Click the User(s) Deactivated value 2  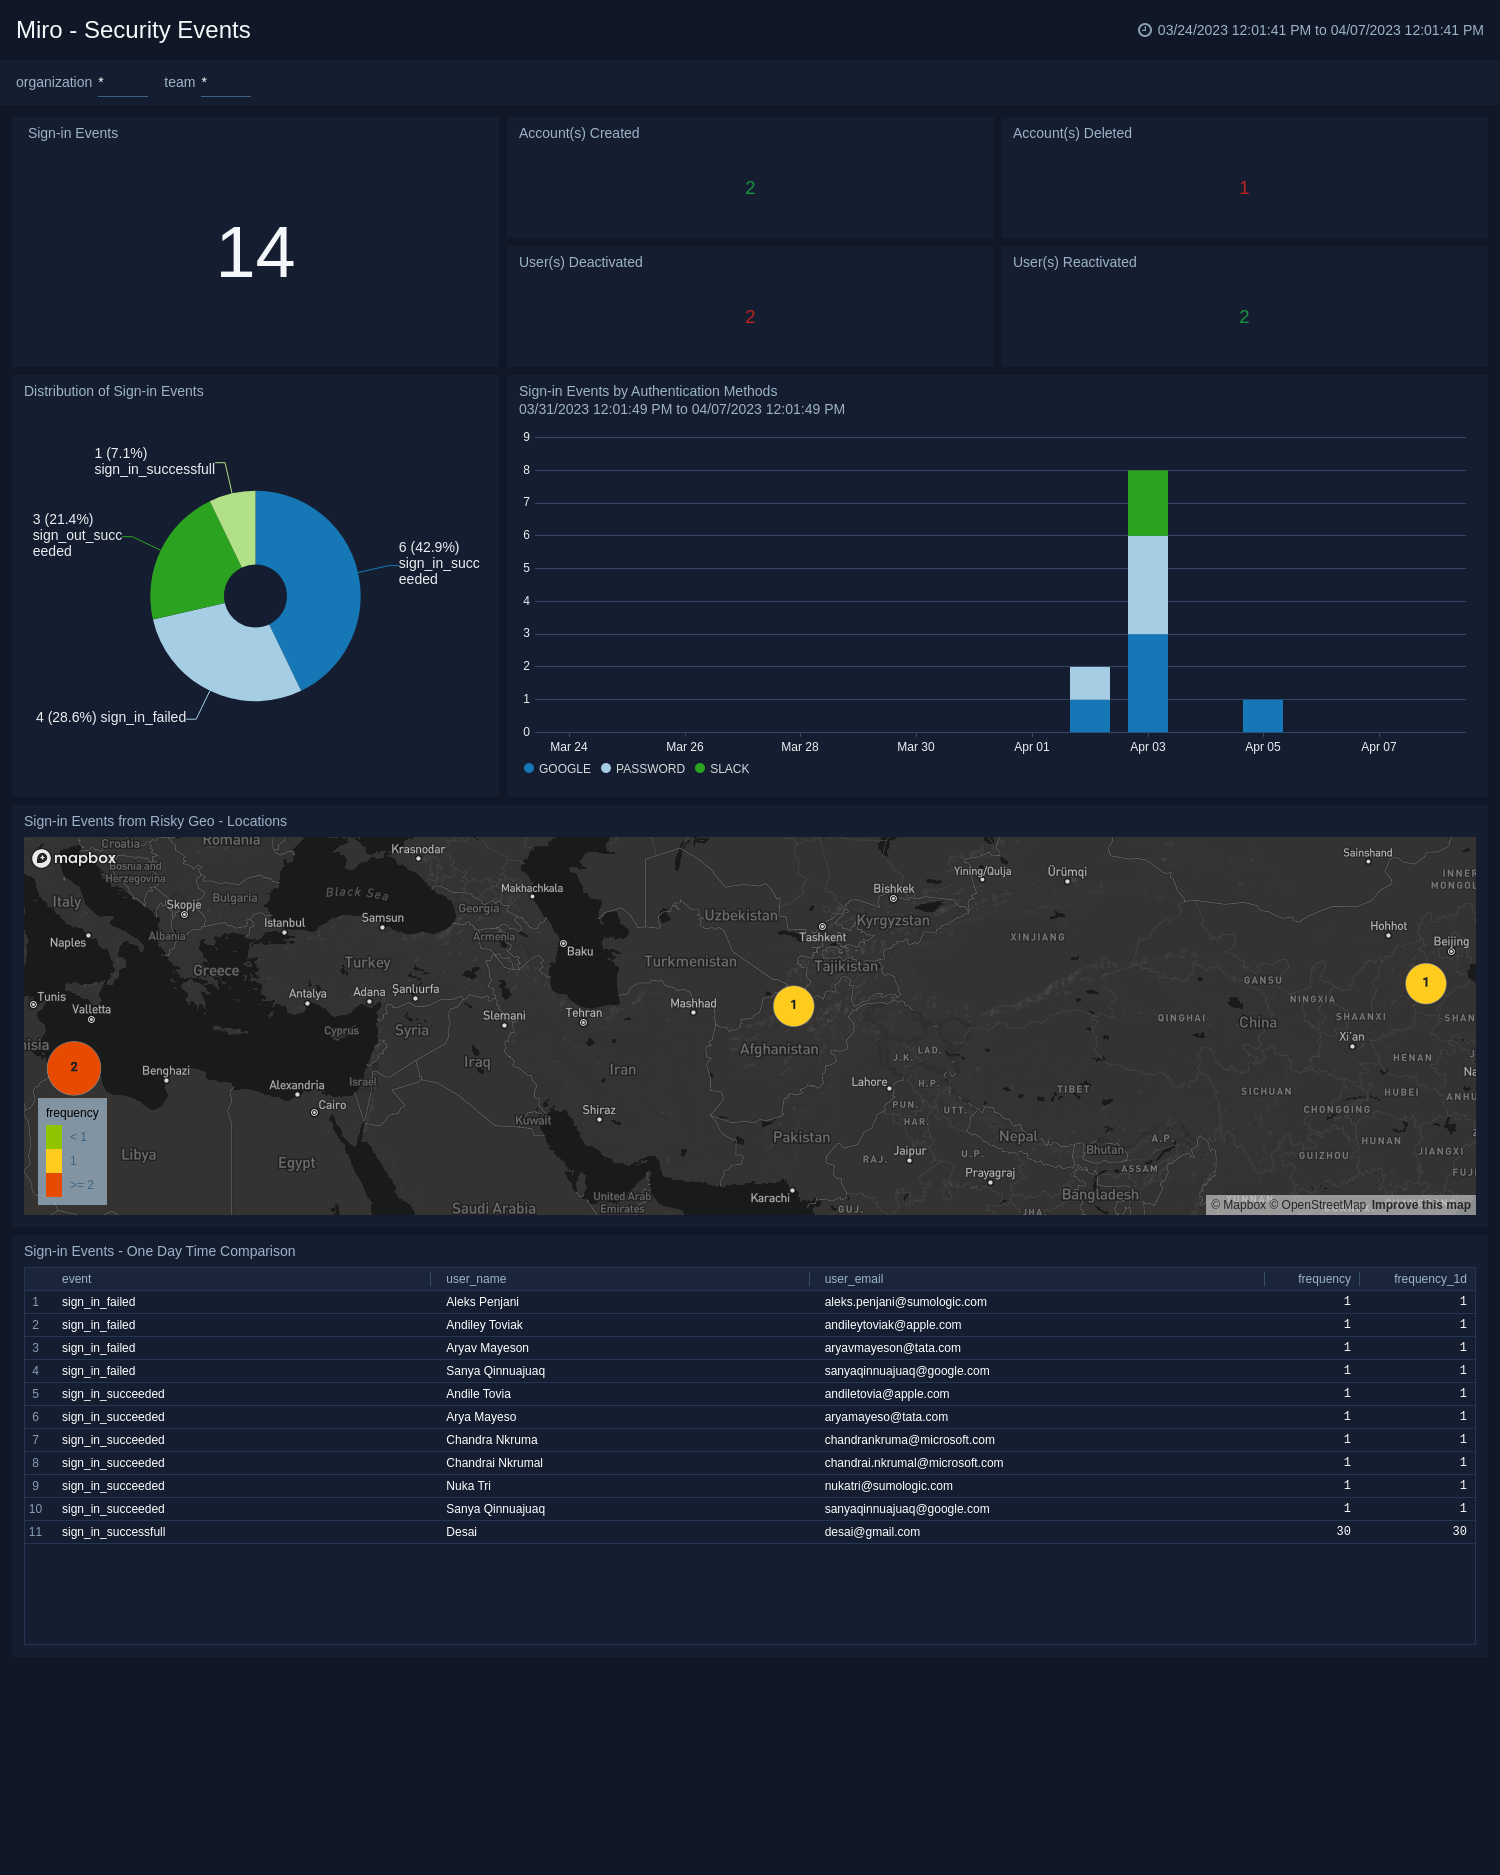750,317
